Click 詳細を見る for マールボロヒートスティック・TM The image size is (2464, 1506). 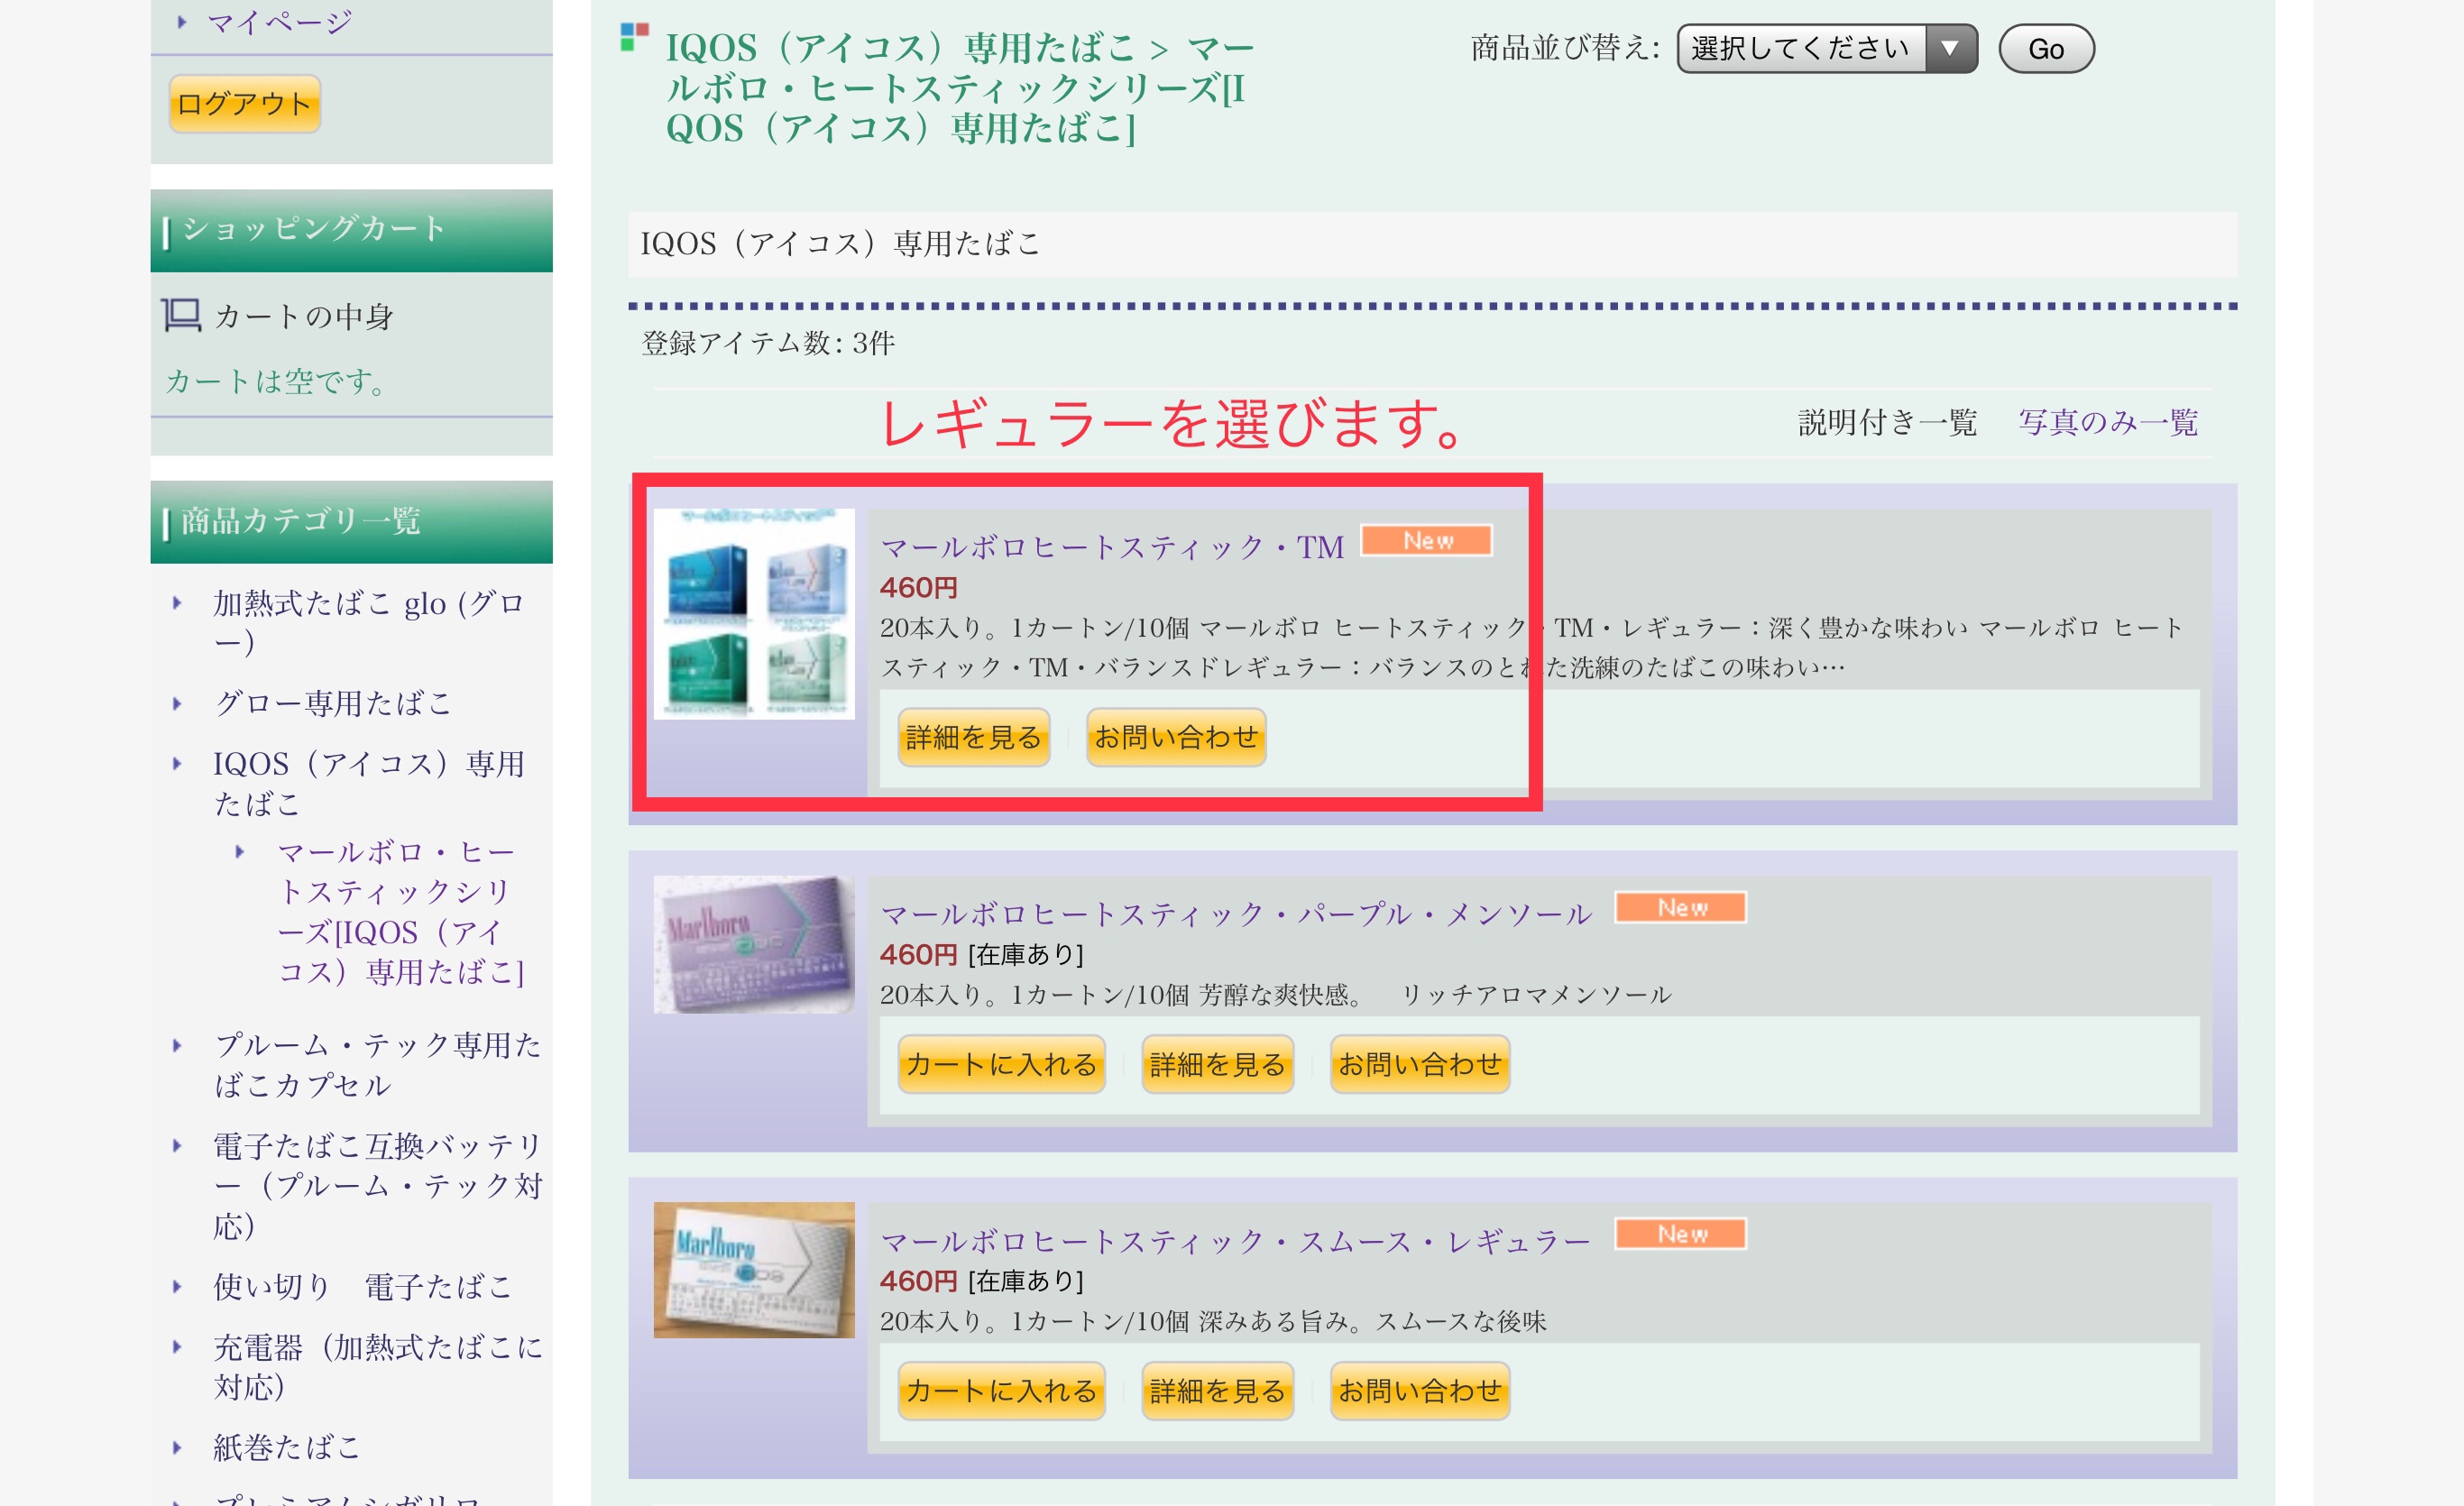[x=973, y=737]
